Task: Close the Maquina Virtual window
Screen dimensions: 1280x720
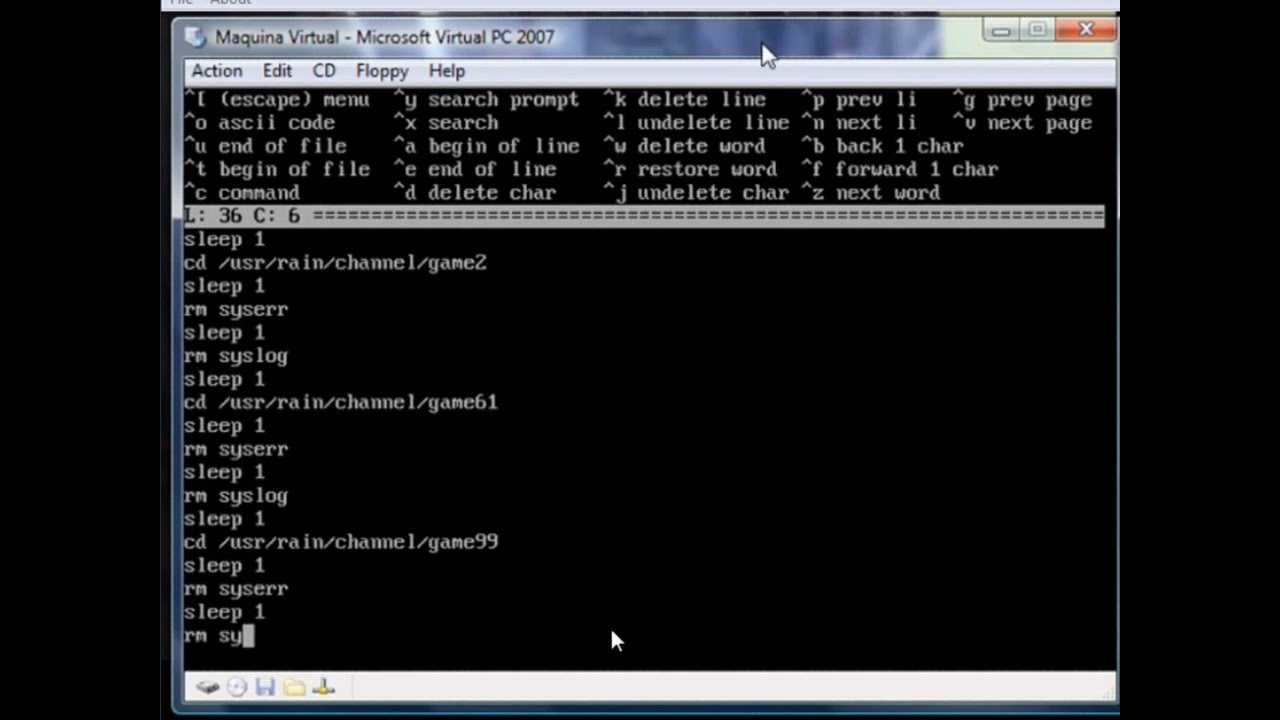Action: pyautogui.click(x=1086, y=31)
